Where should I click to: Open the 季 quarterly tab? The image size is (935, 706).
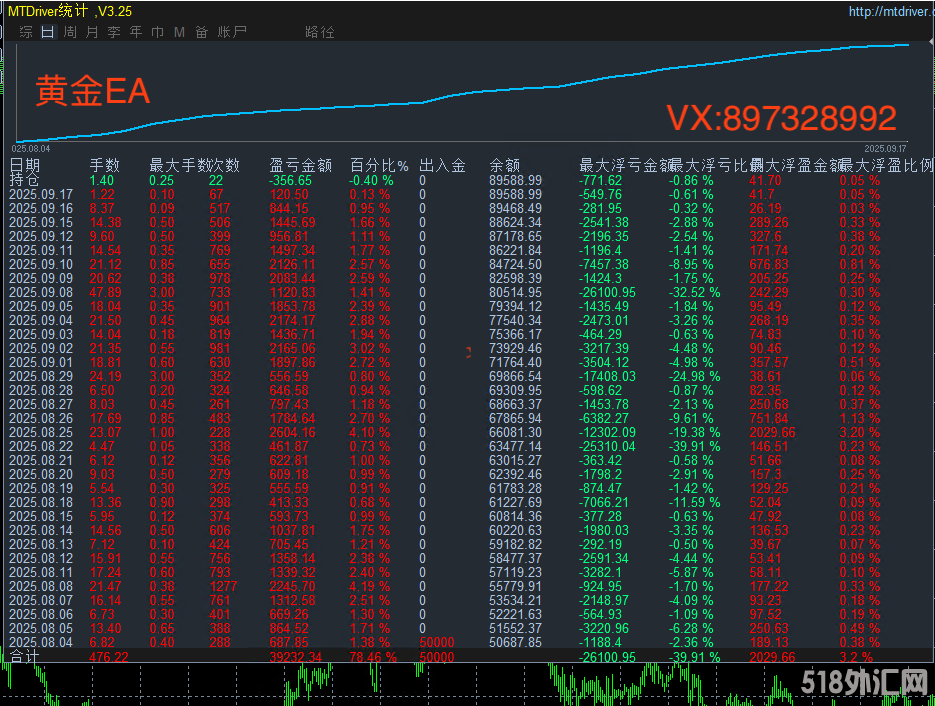114,32
